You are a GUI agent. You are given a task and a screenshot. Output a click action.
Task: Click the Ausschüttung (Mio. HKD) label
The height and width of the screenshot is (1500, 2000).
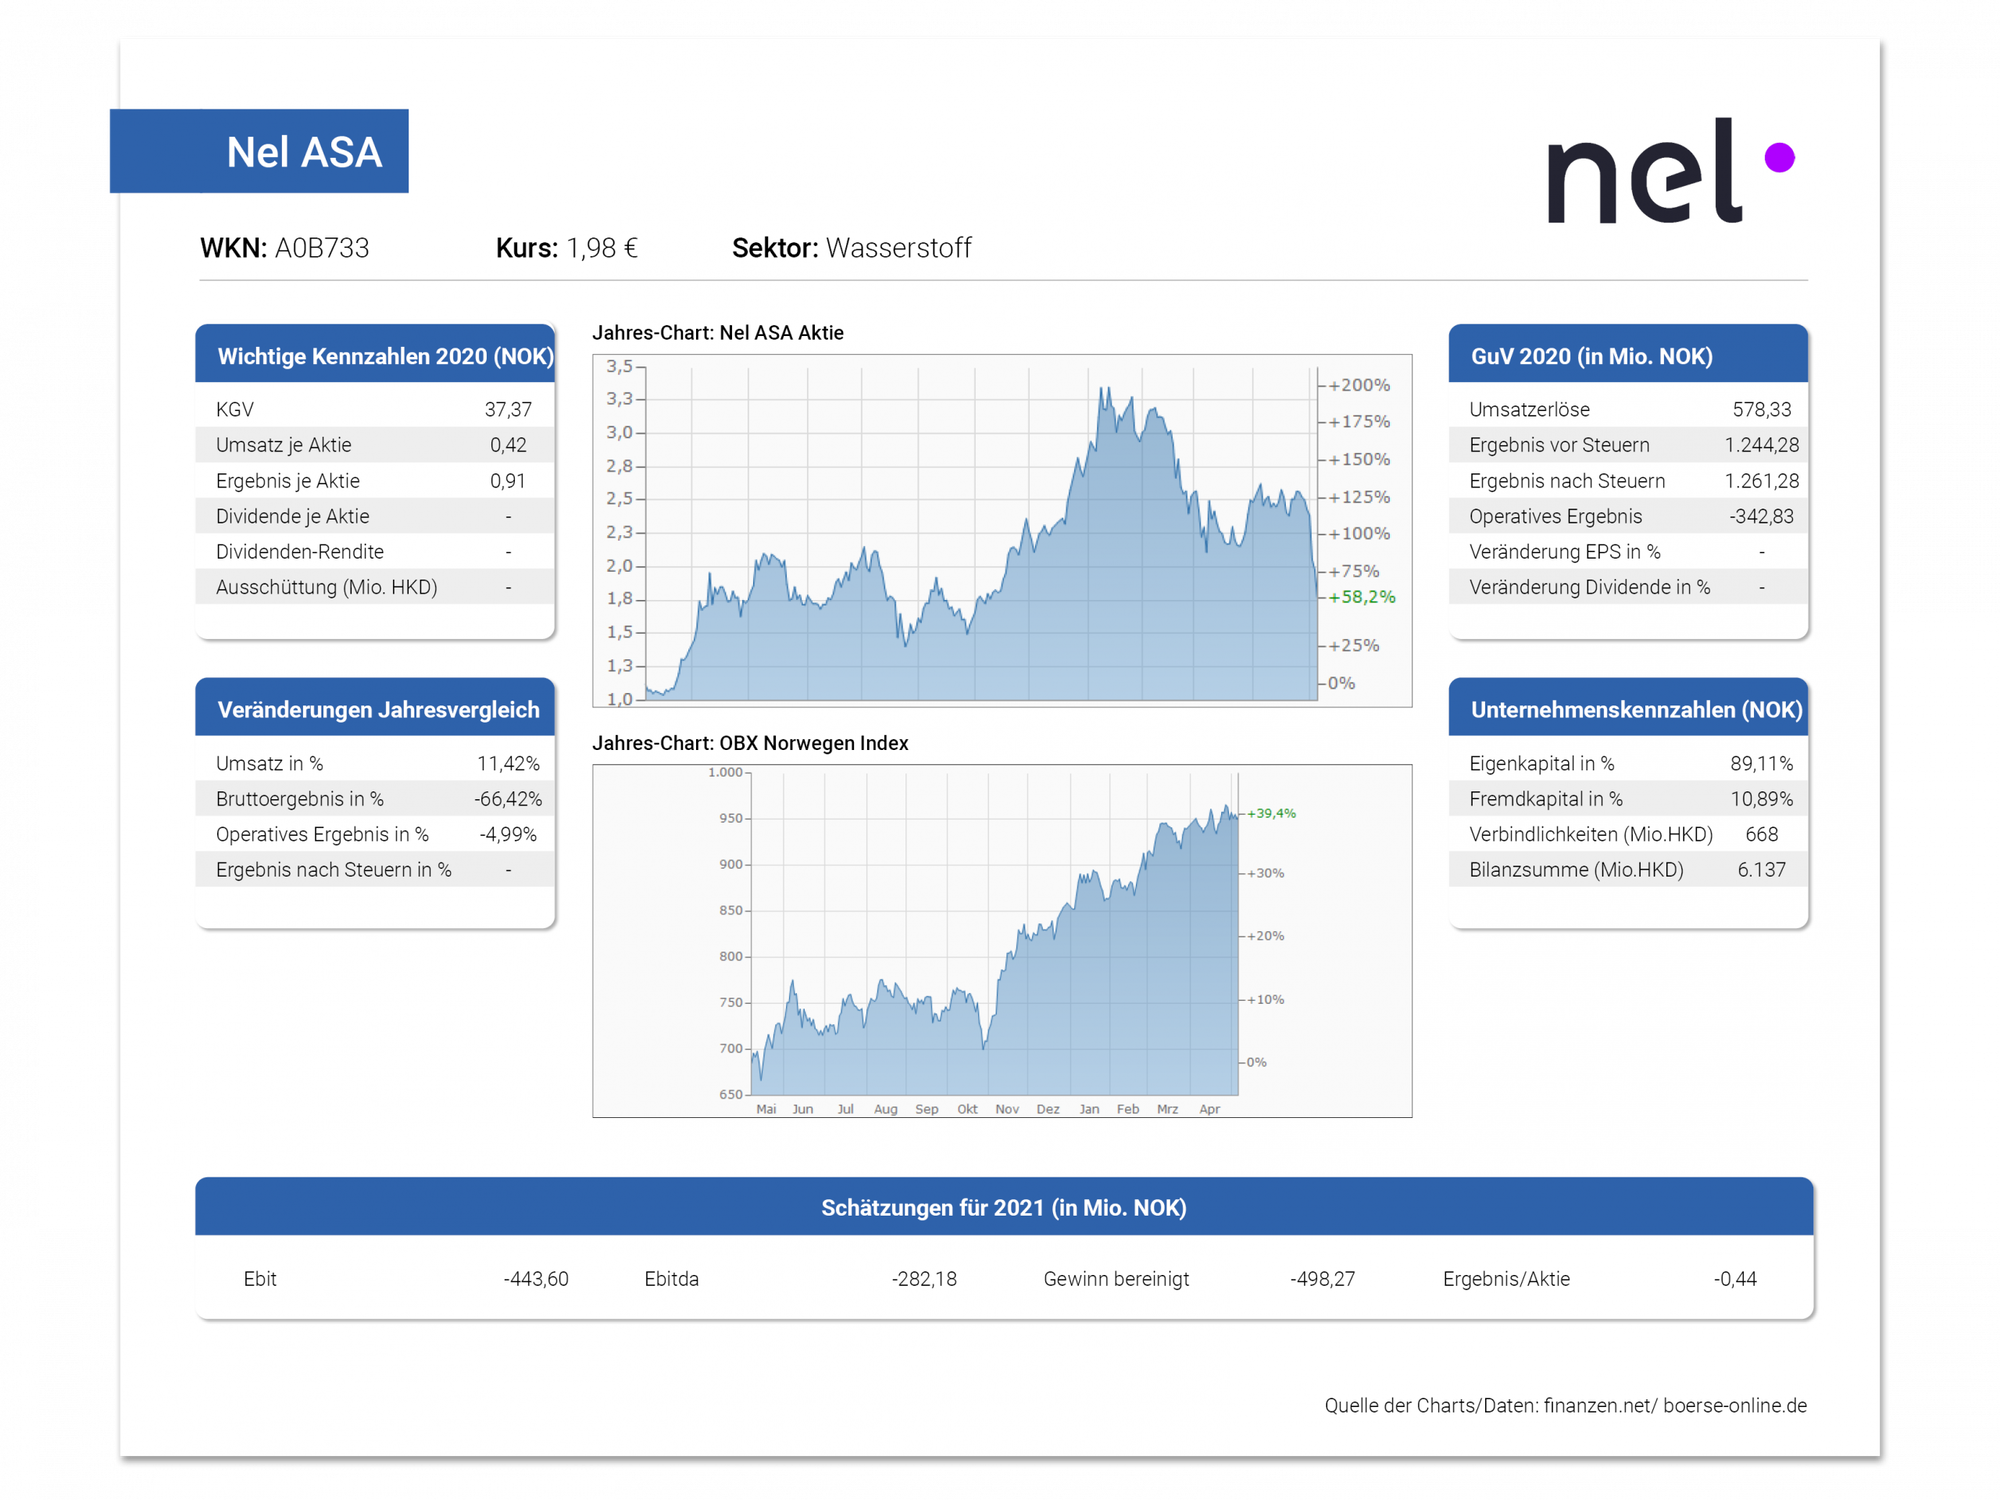click(326, 587)
